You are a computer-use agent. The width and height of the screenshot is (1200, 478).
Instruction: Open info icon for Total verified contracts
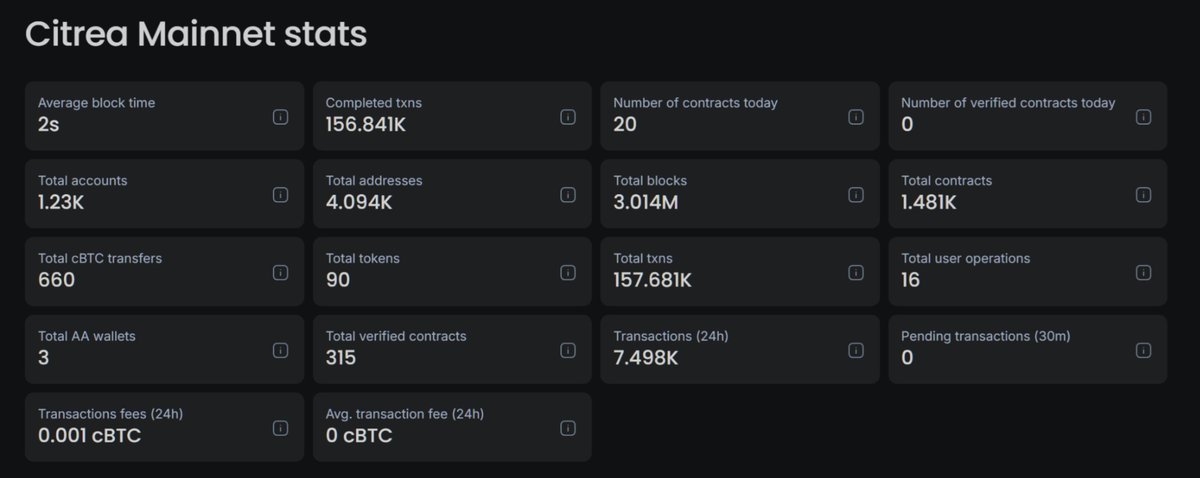pyautogui.click(x=568, y=350)
